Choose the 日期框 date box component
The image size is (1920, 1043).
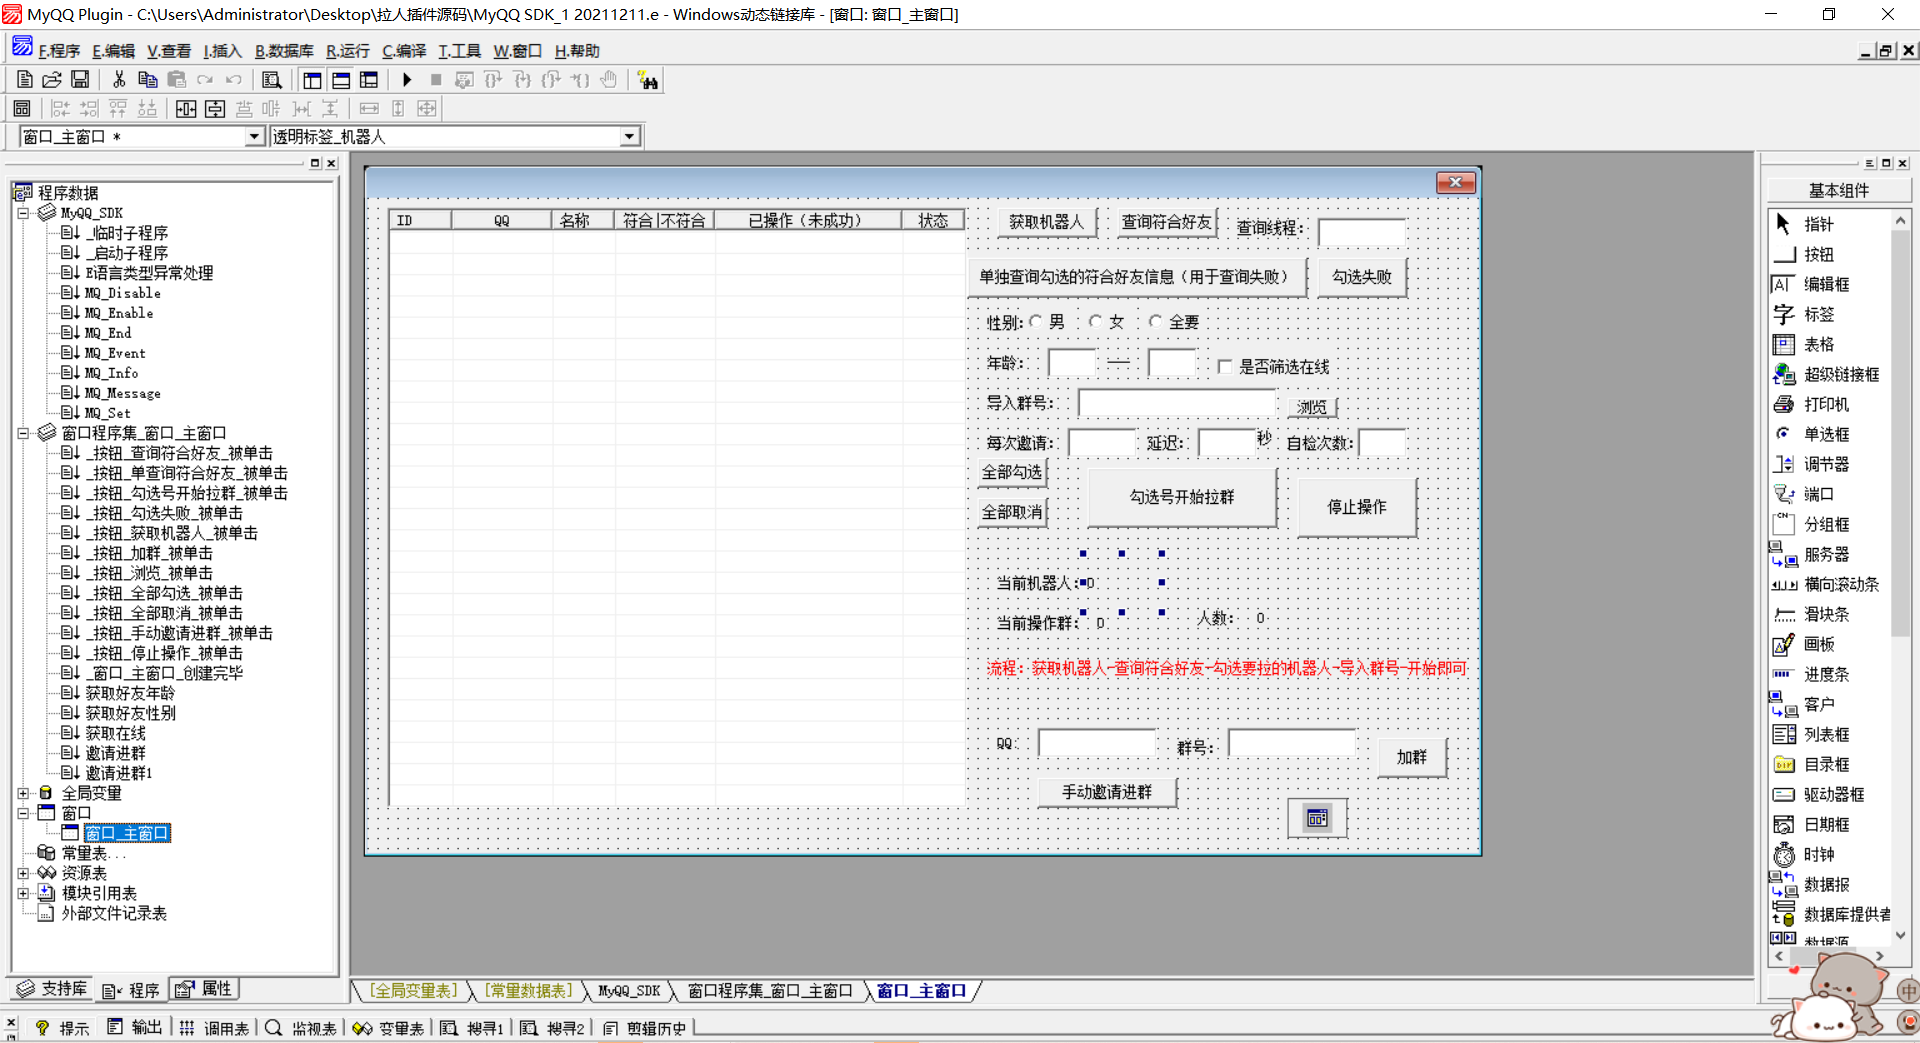tap(1825, 824)
